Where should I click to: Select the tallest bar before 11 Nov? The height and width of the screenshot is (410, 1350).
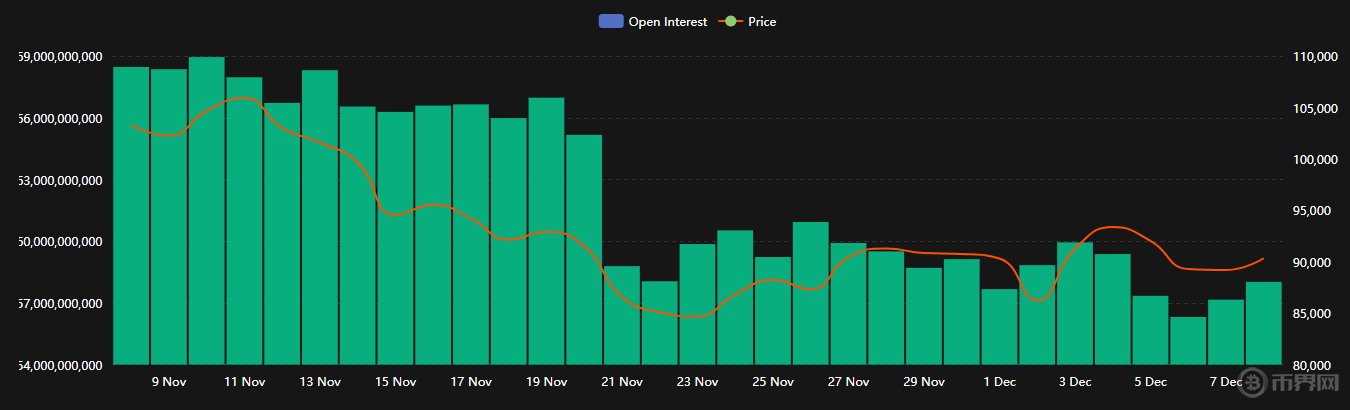click(x=207, y=210)
